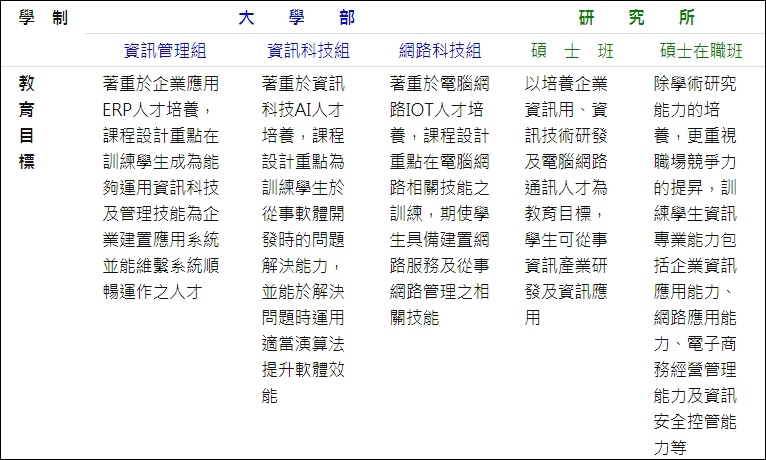Screen dimensions: 766x460
Task: Click the line 提升軟體效
Action: click(x=303, y=370)
